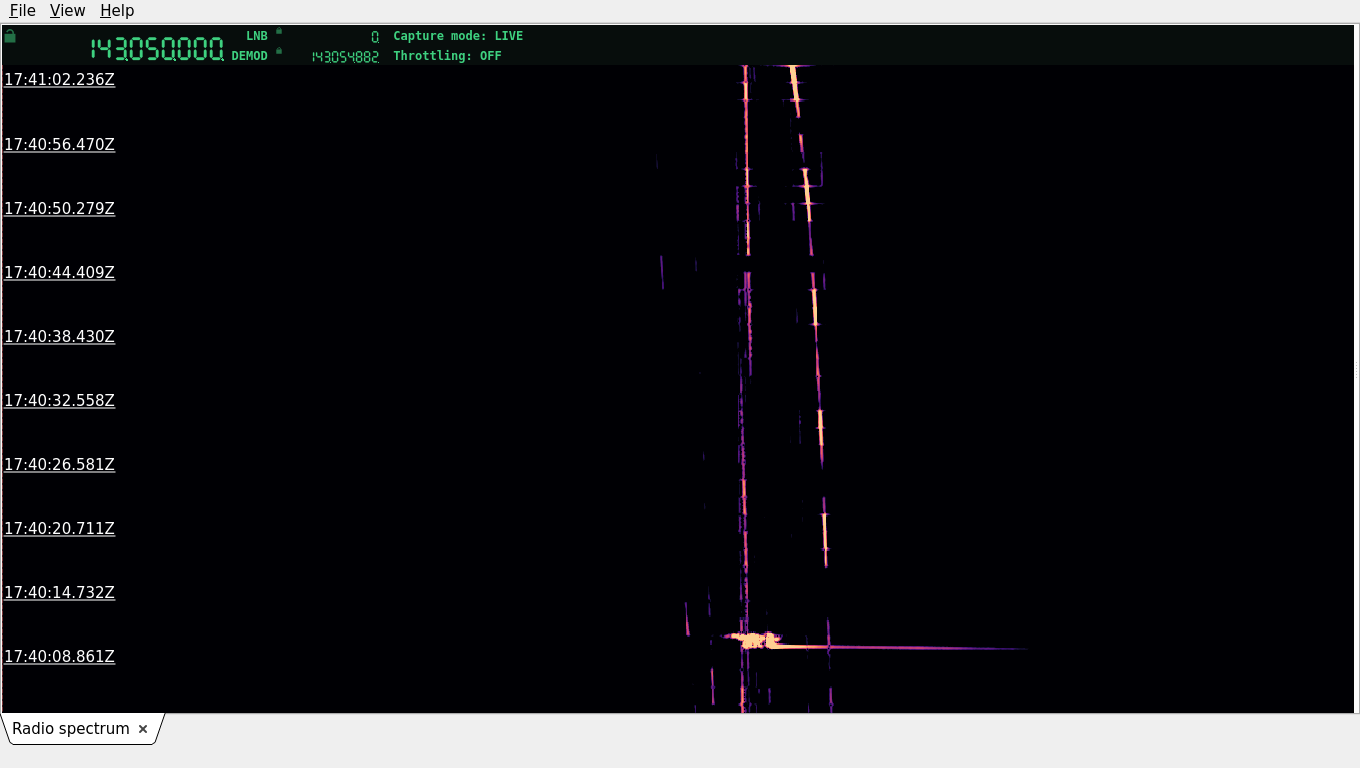Click the LNB frequency value 0
Viewport: 1360px width, 768px height.
click(x=375, y=37)
